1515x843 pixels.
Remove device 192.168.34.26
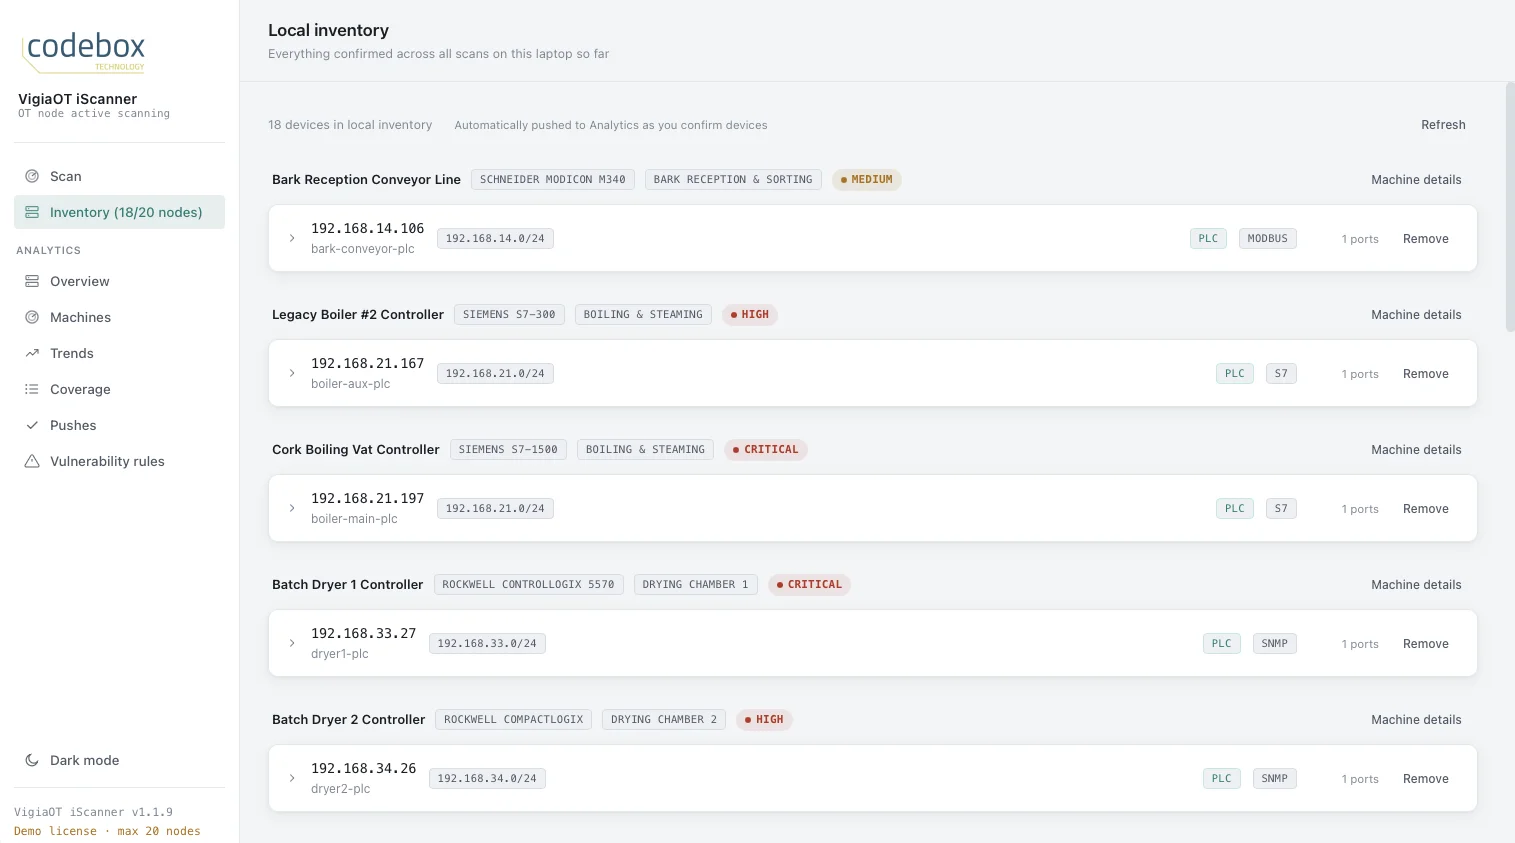[1425, 779]
